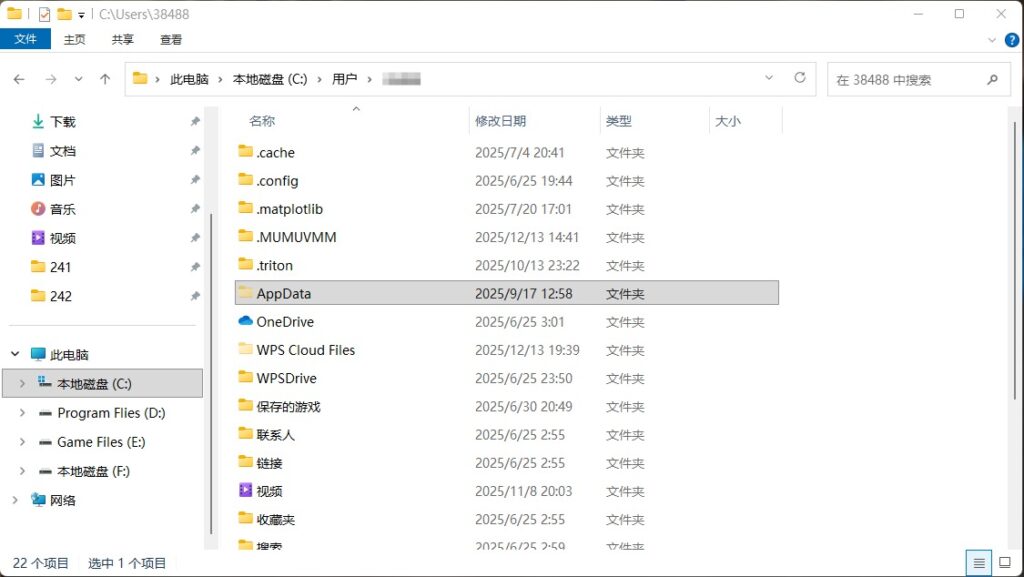
Task: Expand Program Flies (D:) drive node
Action: point(22,413)
